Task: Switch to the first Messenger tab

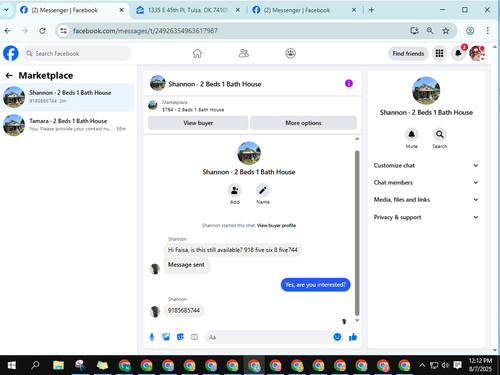Action: 68,10
